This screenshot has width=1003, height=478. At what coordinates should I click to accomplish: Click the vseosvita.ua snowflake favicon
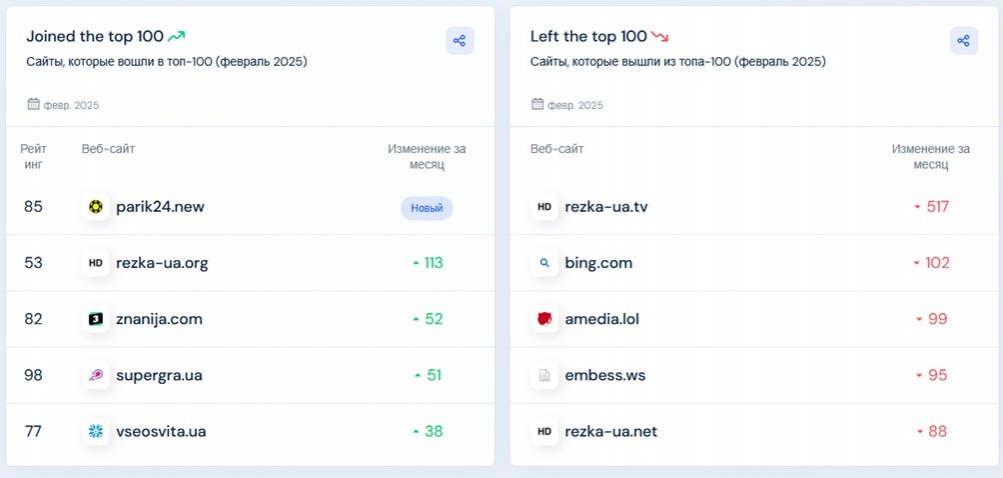coord(96,432)
